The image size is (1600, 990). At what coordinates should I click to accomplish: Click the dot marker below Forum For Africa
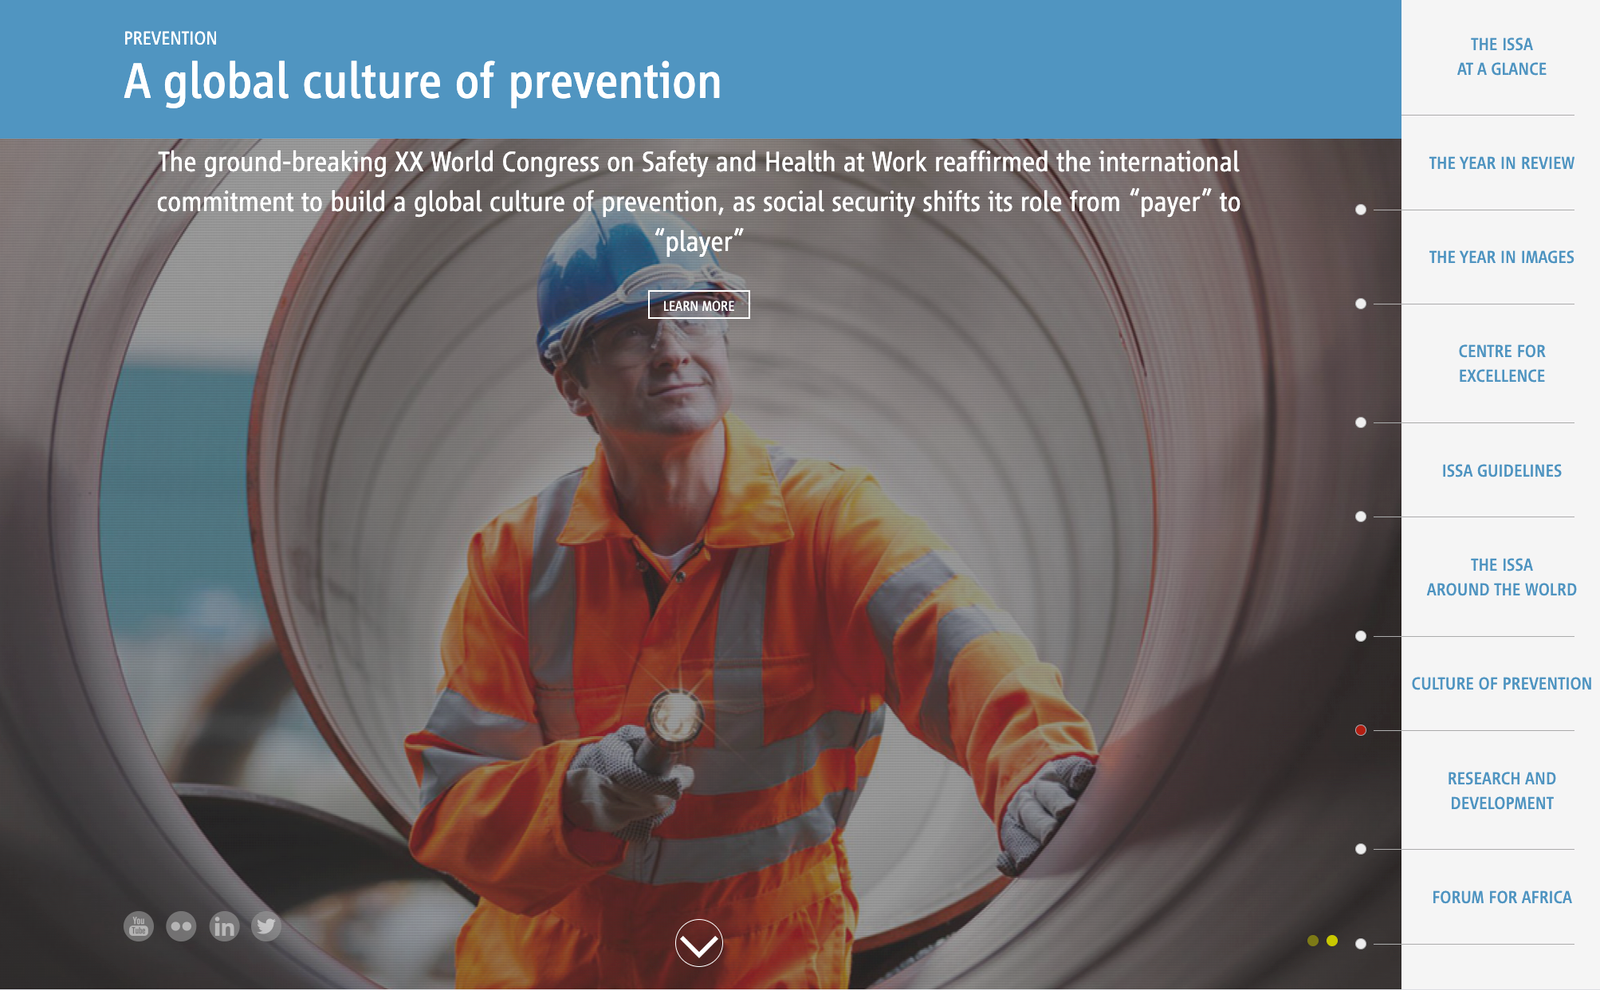(x=1360, y=944)
